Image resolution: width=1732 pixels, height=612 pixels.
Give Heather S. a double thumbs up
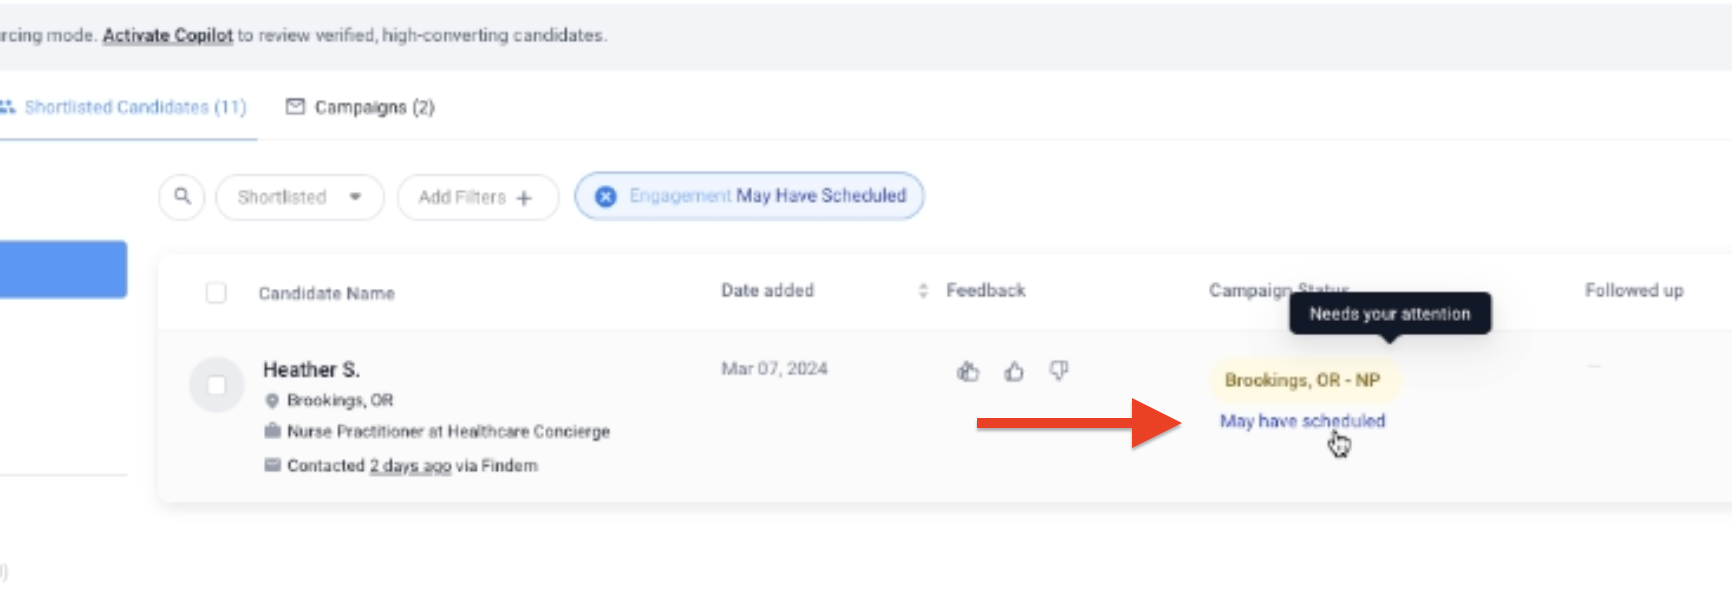pos(967,372)
